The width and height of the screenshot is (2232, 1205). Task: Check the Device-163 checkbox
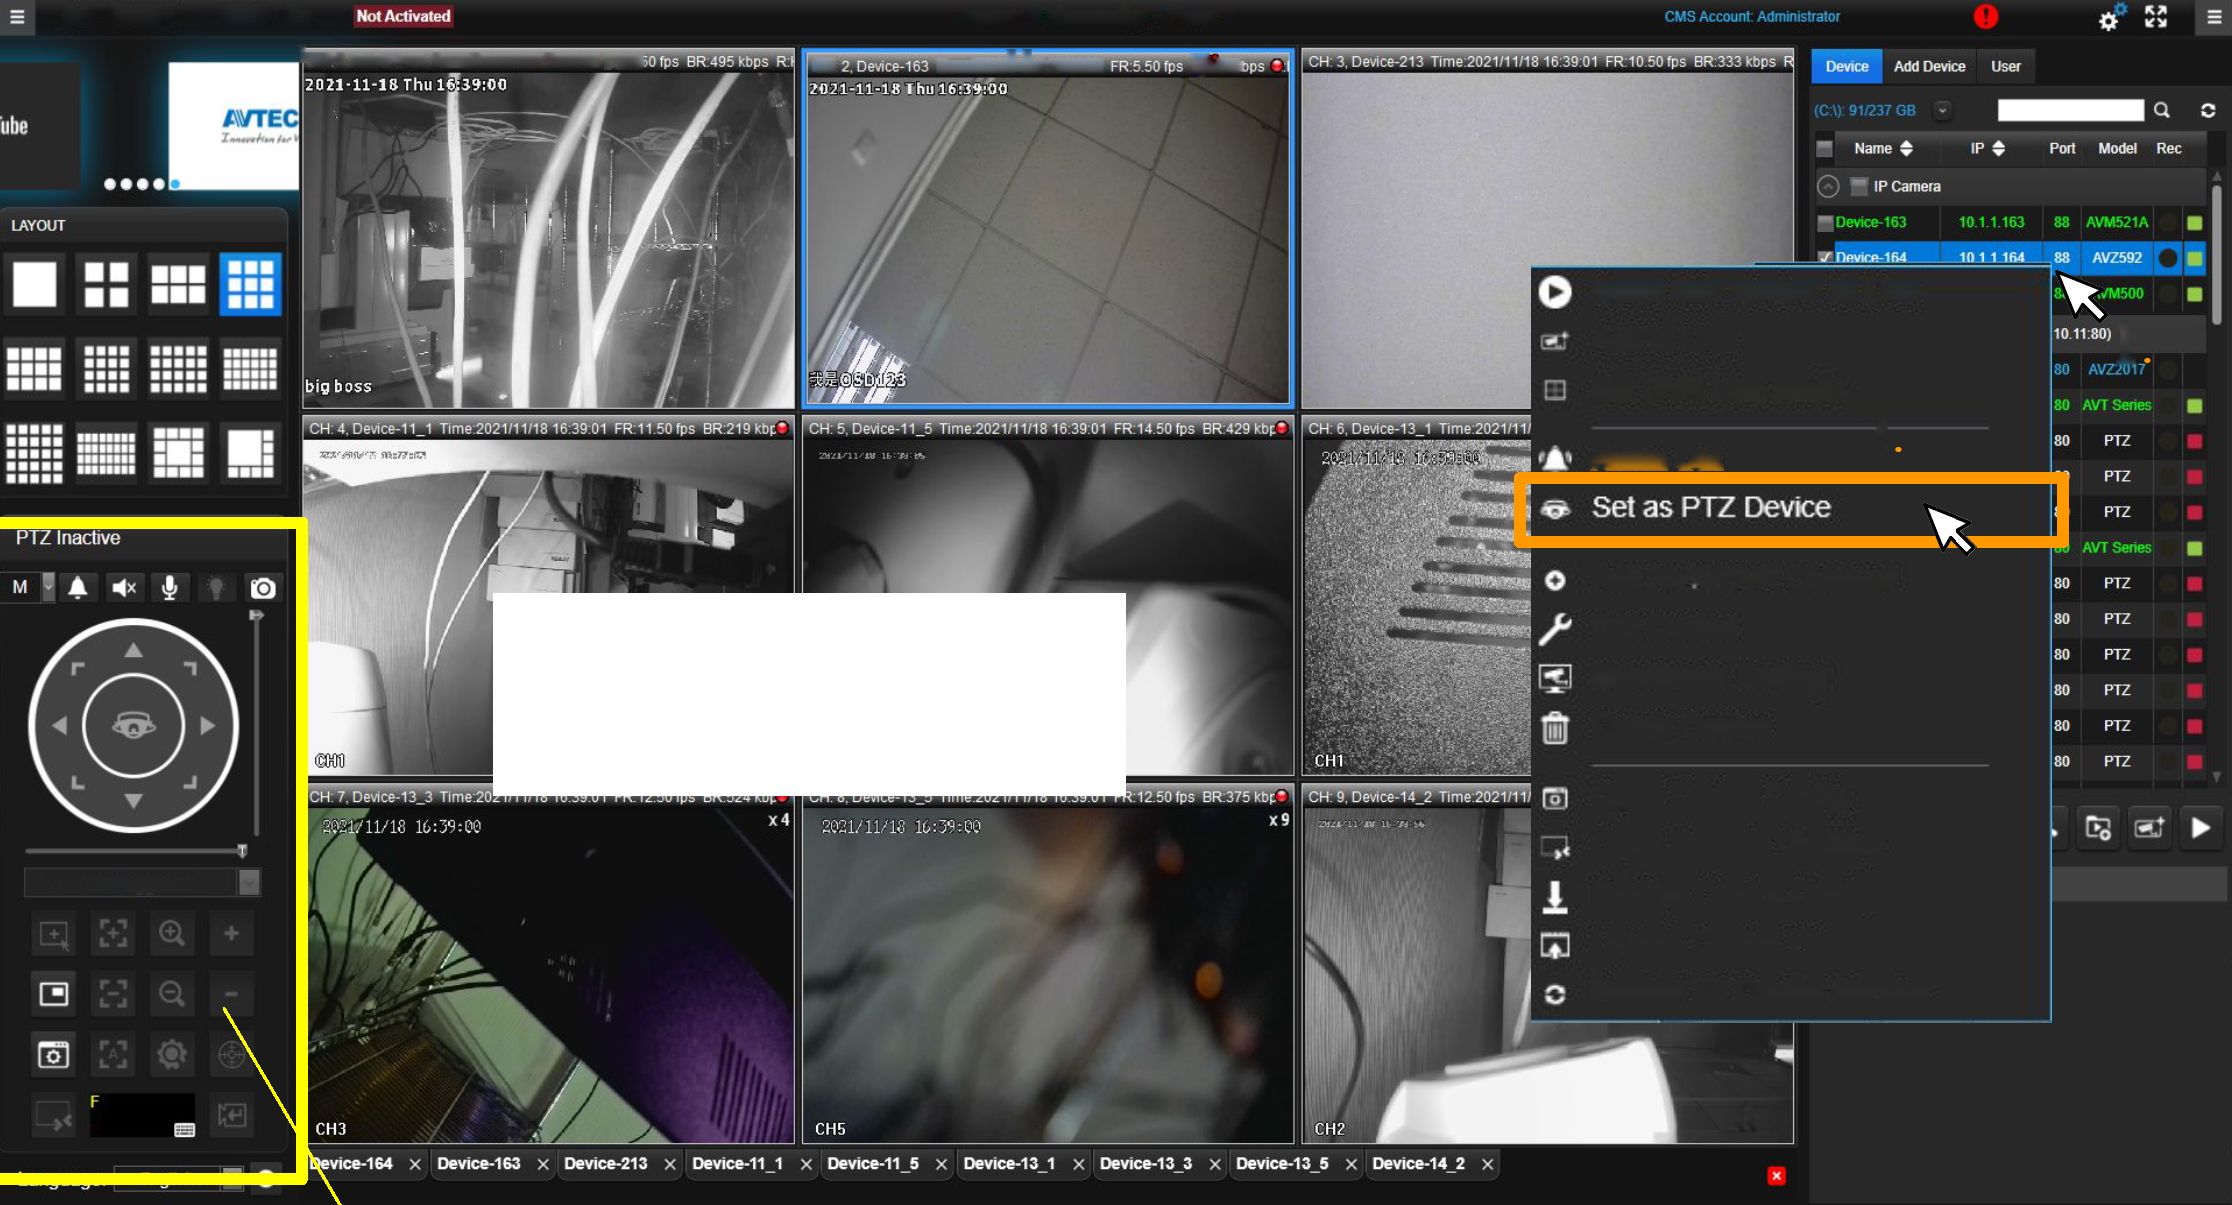(1825, 223)
